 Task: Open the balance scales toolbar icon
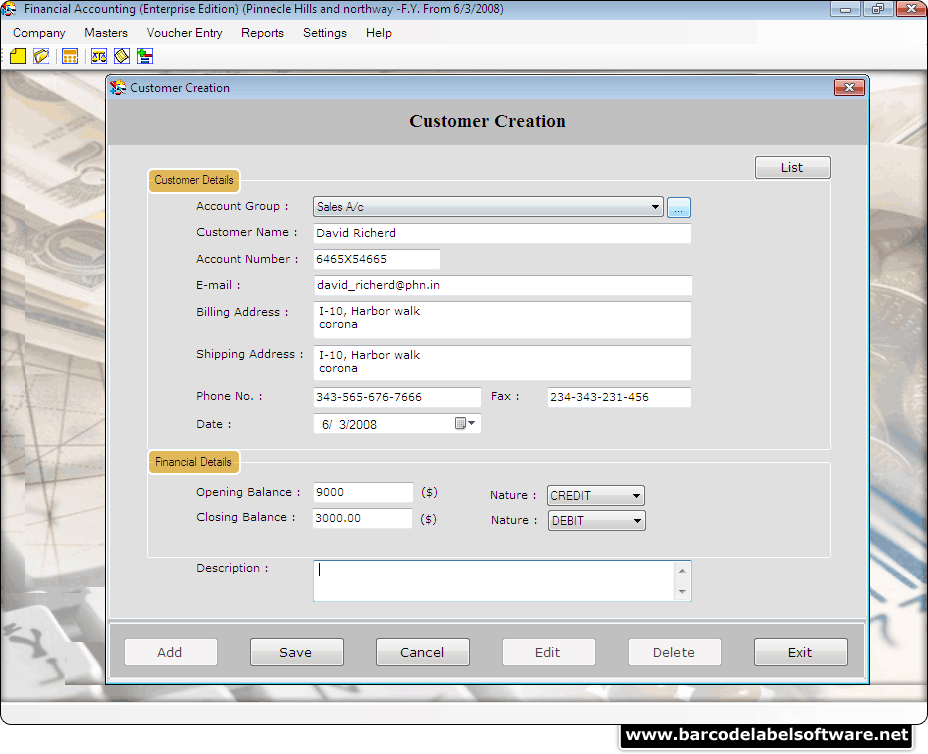(x=99, y=56)
